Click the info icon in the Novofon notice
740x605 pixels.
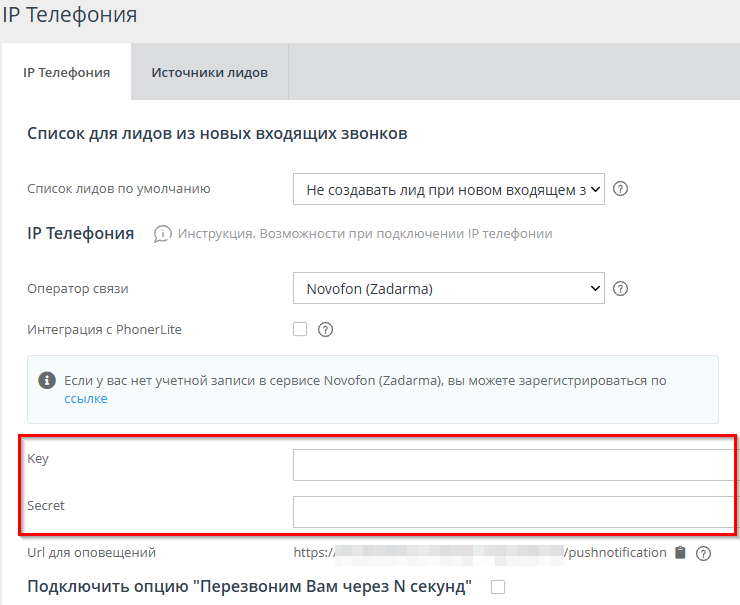coord(46,381)
